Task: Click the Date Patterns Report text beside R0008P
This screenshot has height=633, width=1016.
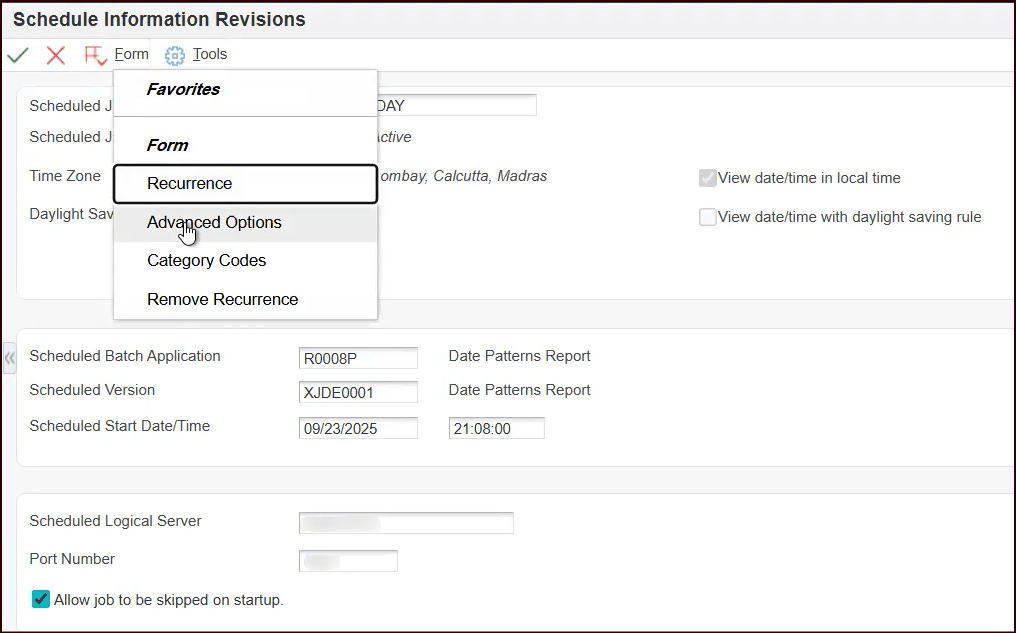Action: [519, 356]
